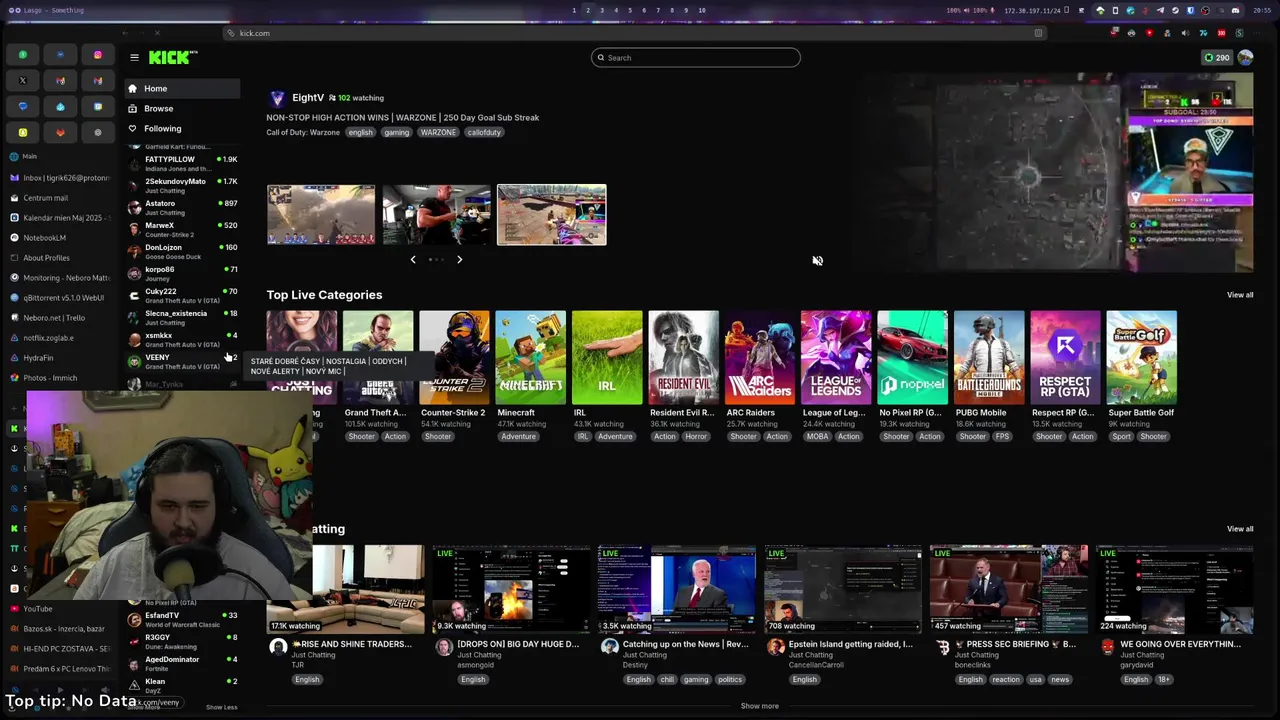Open the yellow pinned tab tile
The height and width of the screenshot is (720, 1280).
(22, 132)
